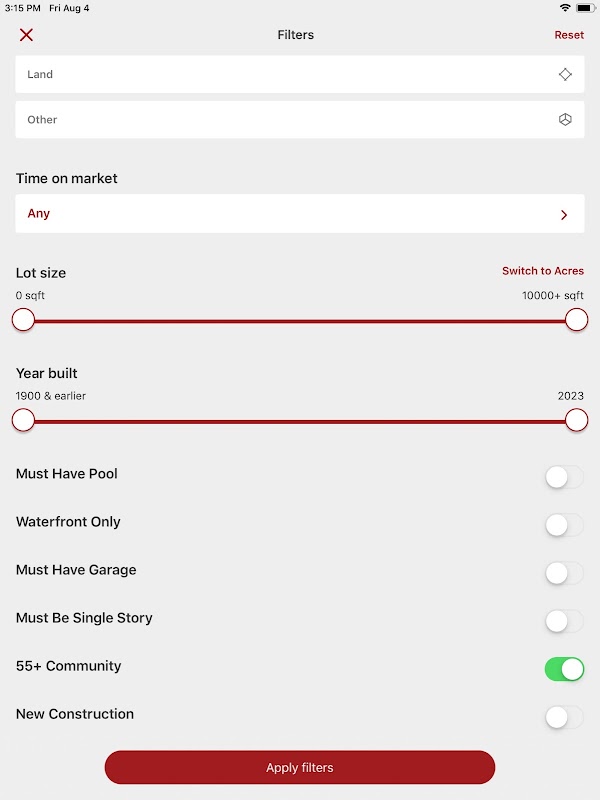
Task: Close the Filters screen with X icon
Action: point(26,35)
